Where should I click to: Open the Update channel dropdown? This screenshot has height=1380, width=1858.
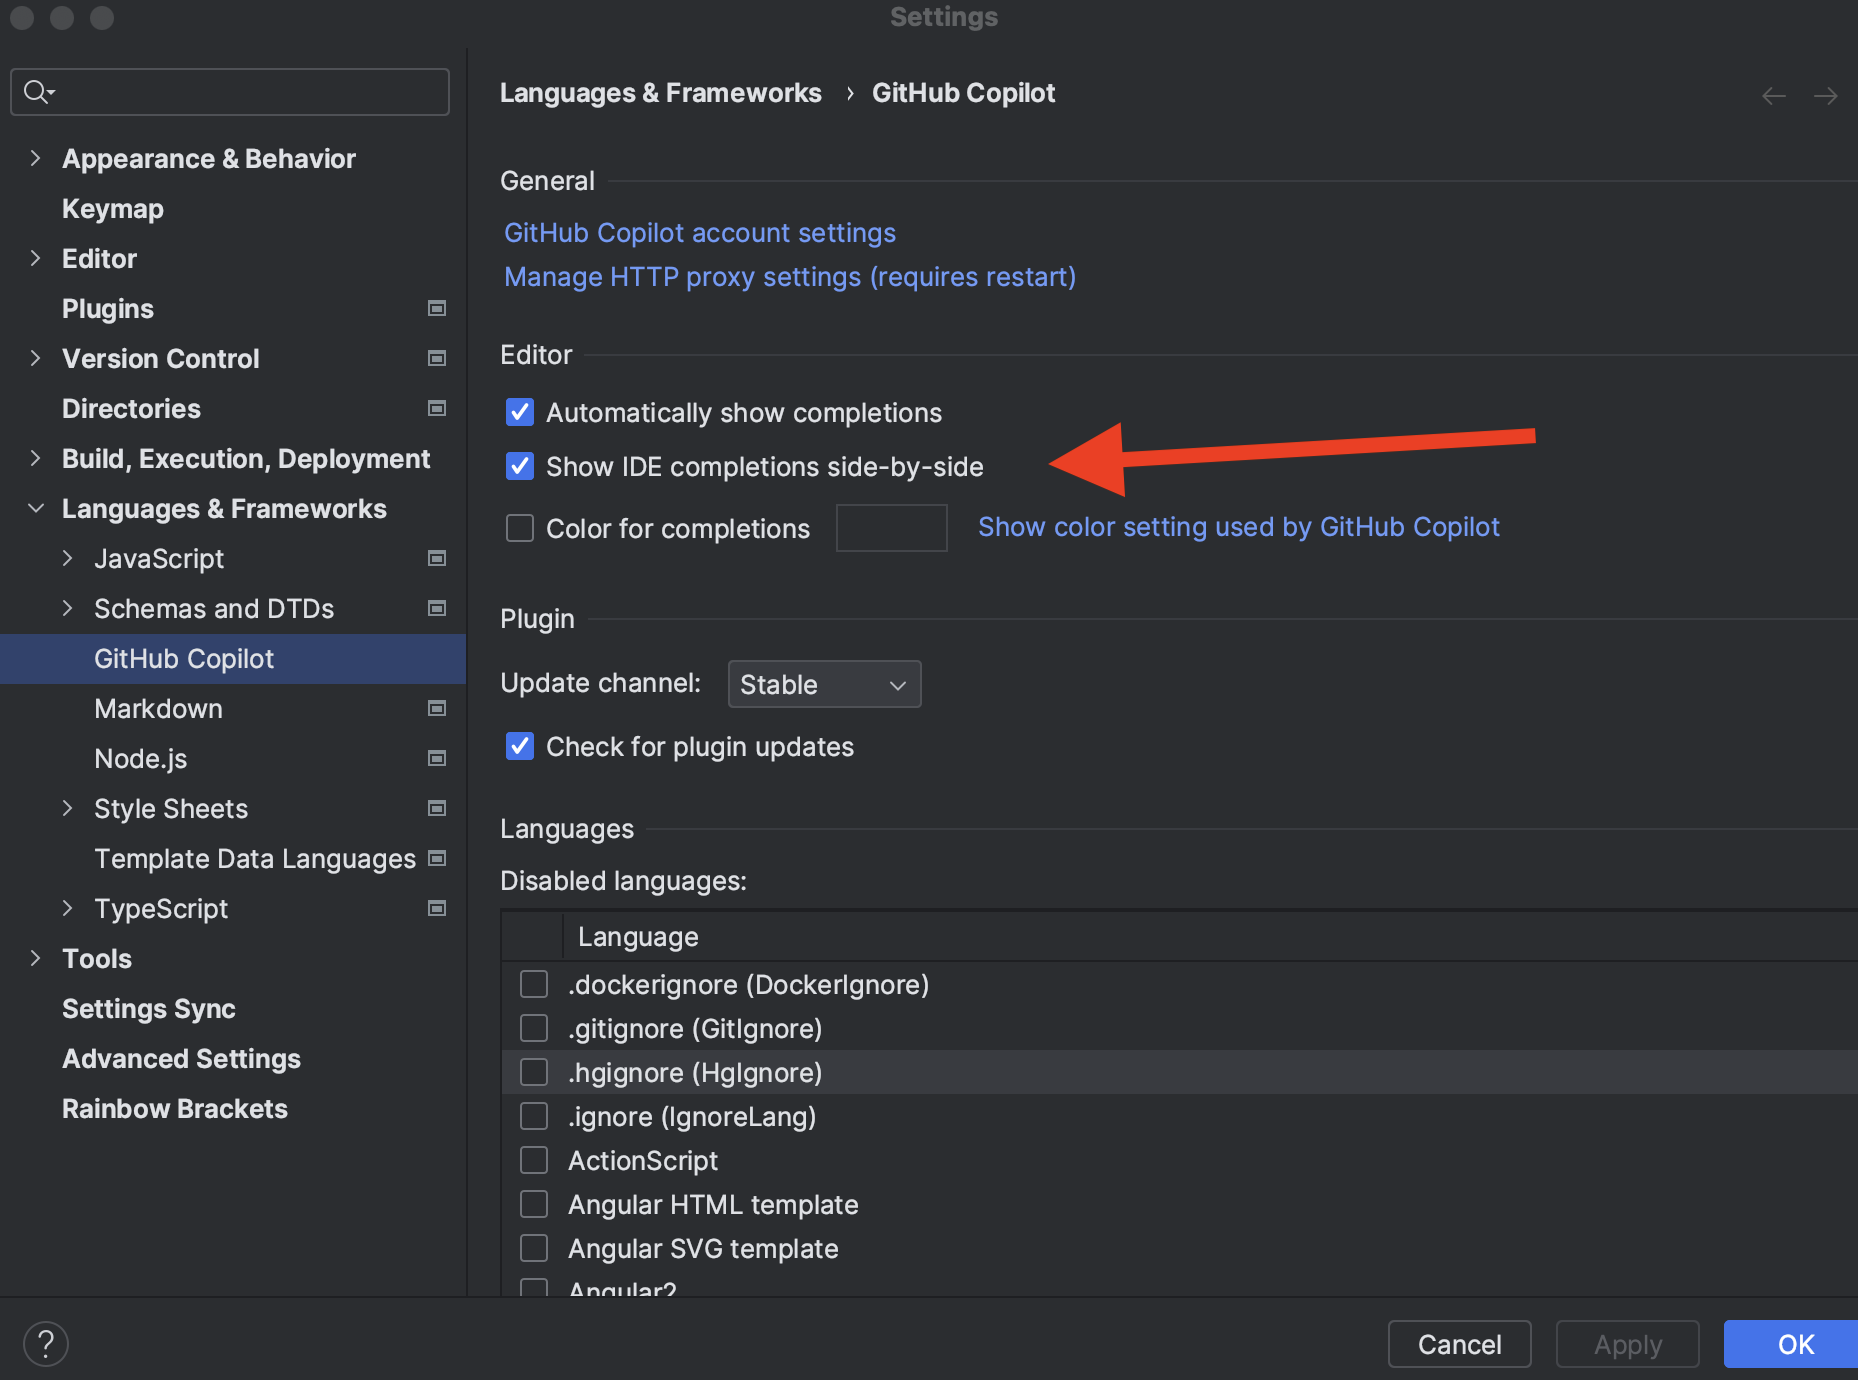[x=823, y=684]
